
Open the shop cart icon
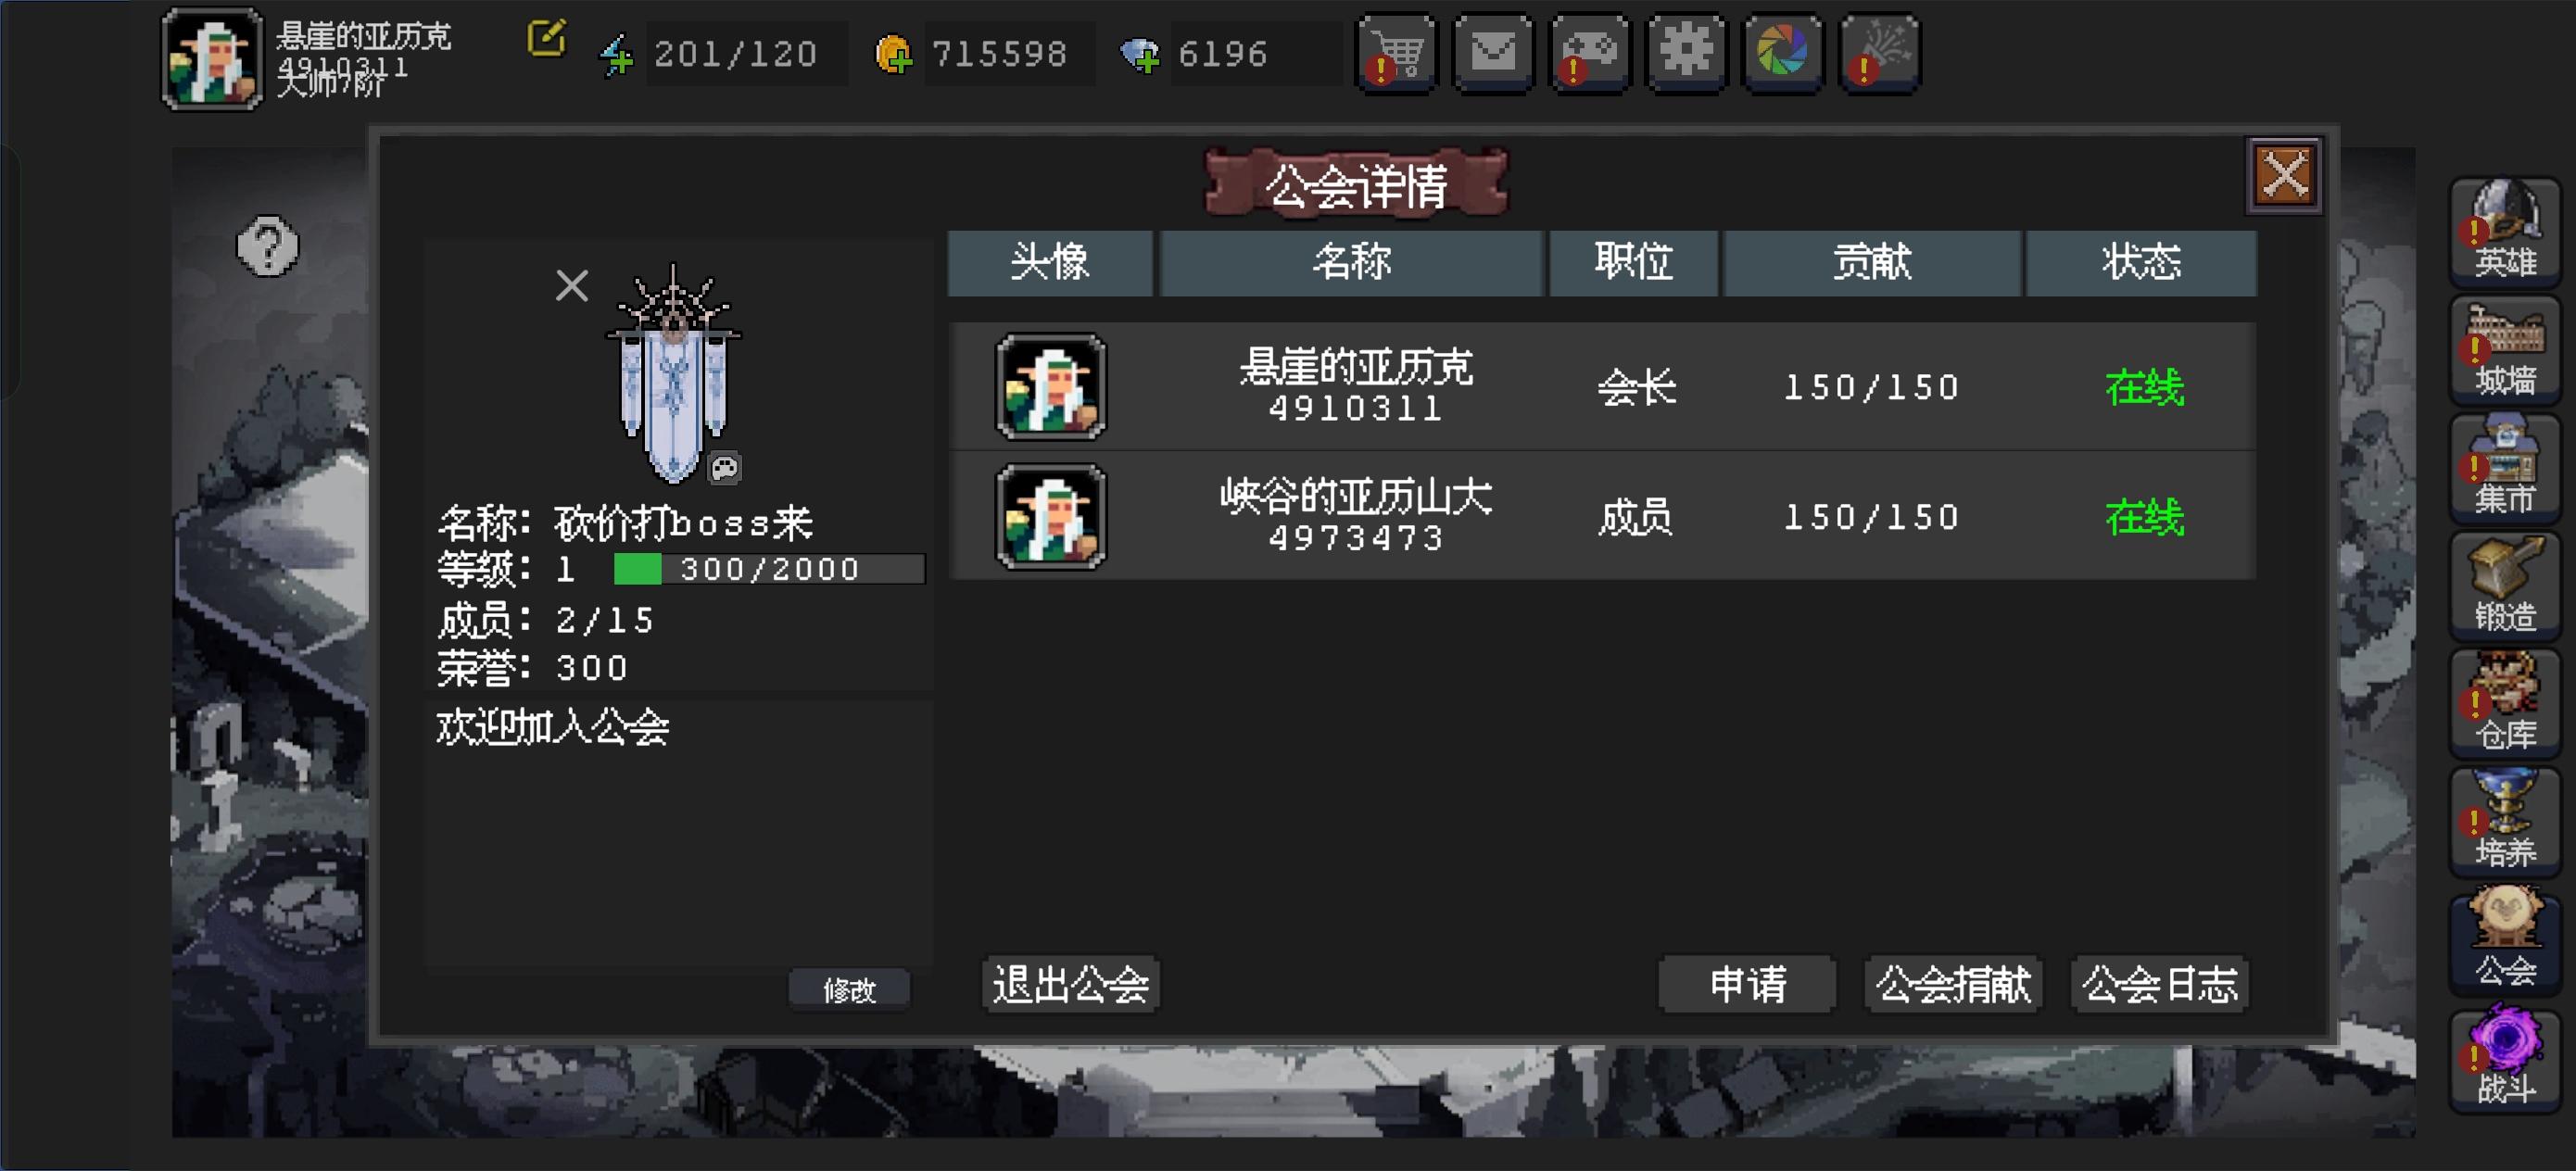click(x=1395, y=52)
